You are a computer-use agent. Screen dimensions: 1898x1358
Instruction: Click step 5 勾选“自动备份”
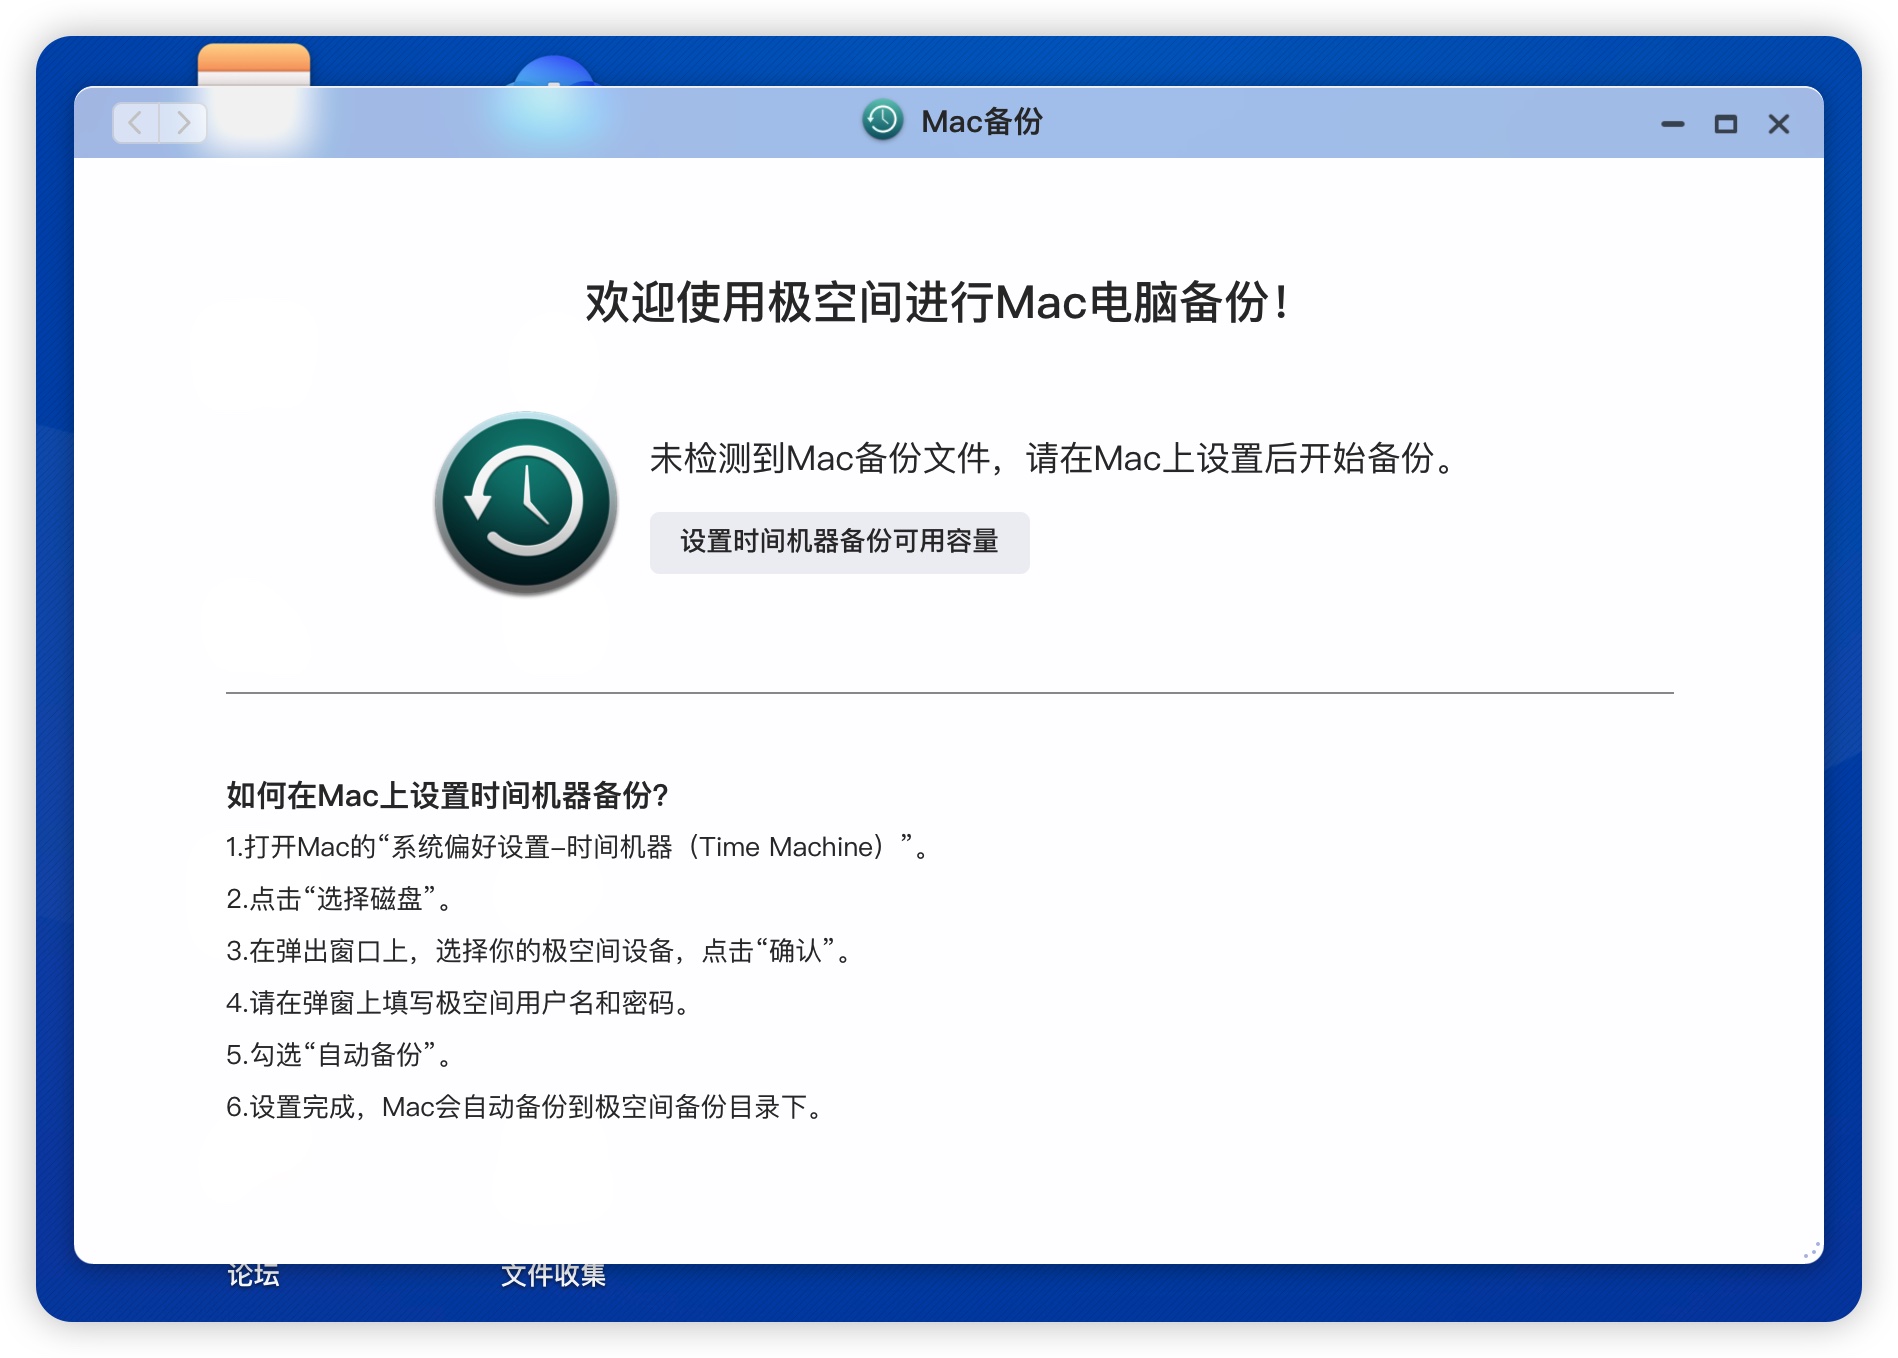click(x=340, y=1055)
